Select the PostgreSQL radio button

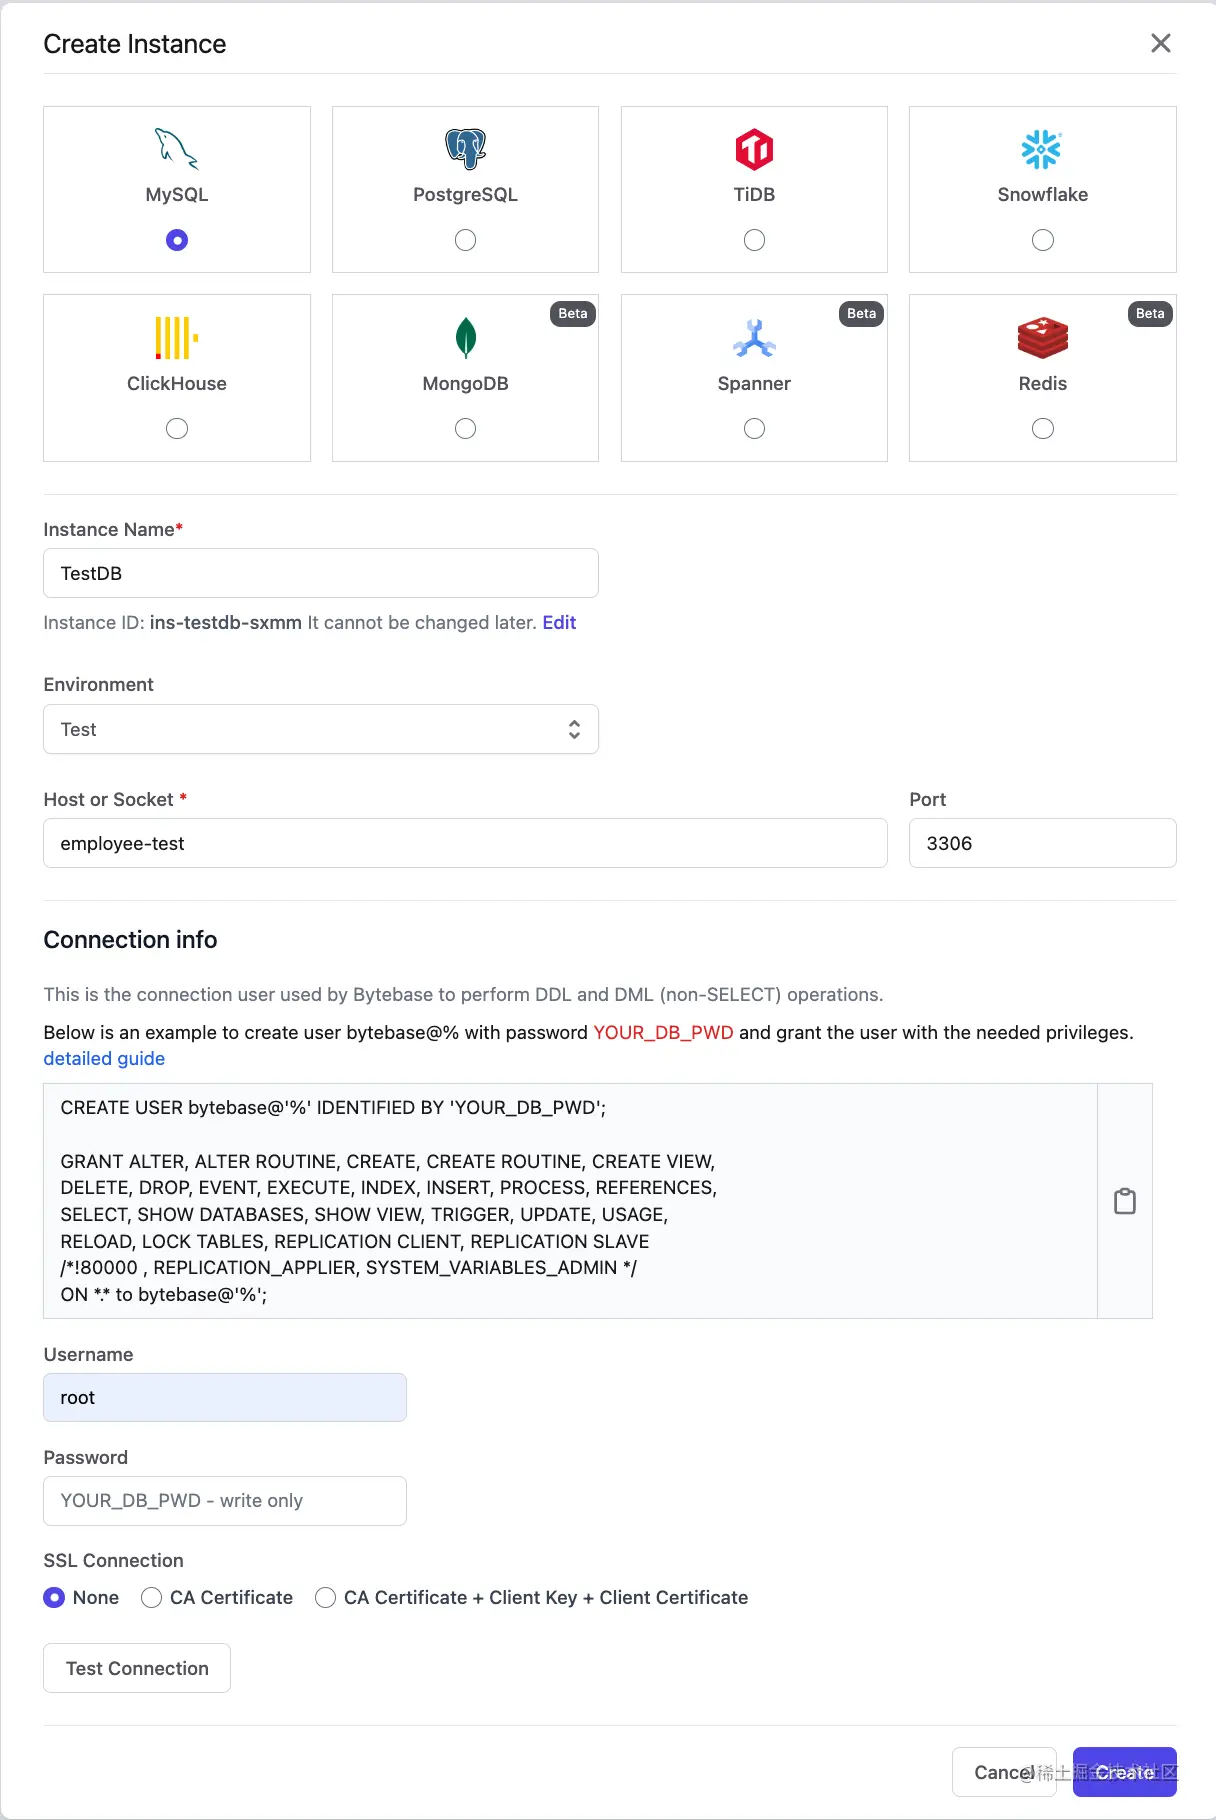click(465, 240)
